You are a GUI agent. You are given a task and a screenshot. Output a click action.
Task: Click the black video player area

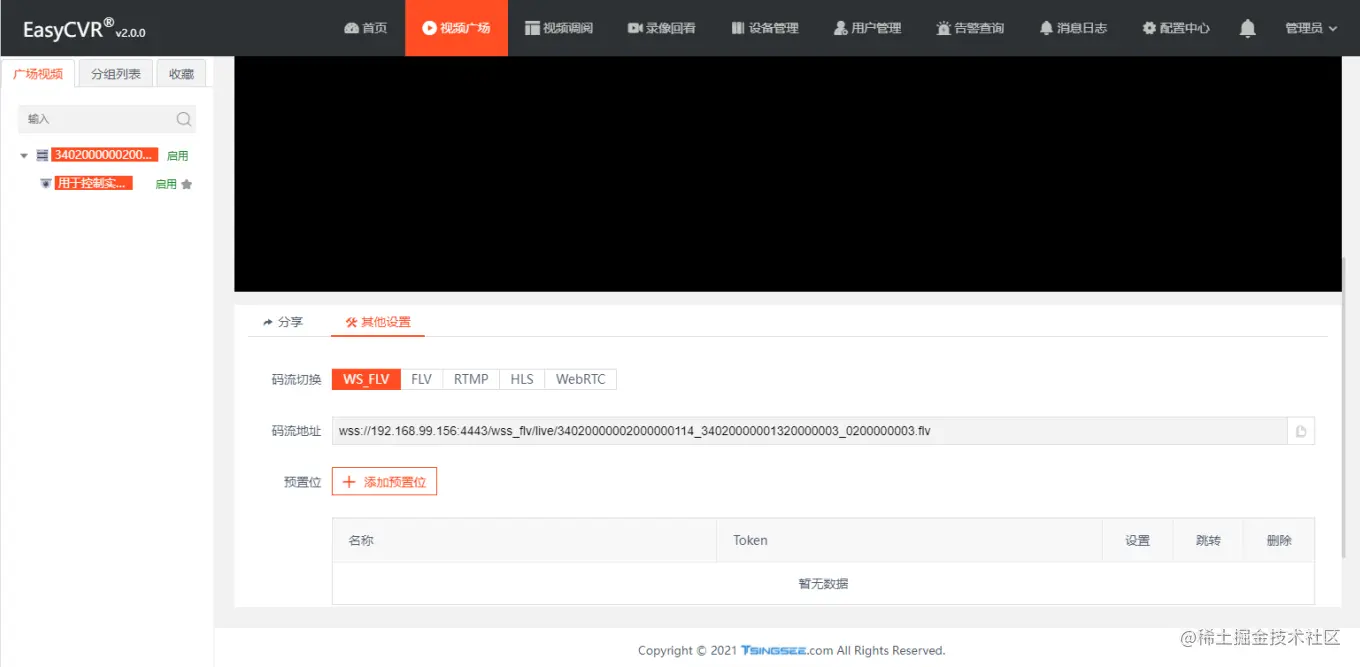[787, 174]
